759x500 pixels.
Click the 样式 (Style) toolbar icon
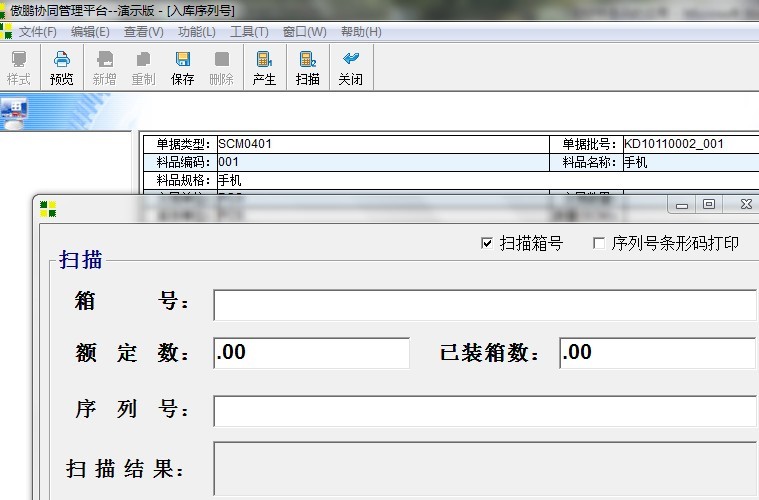(18, 68)
